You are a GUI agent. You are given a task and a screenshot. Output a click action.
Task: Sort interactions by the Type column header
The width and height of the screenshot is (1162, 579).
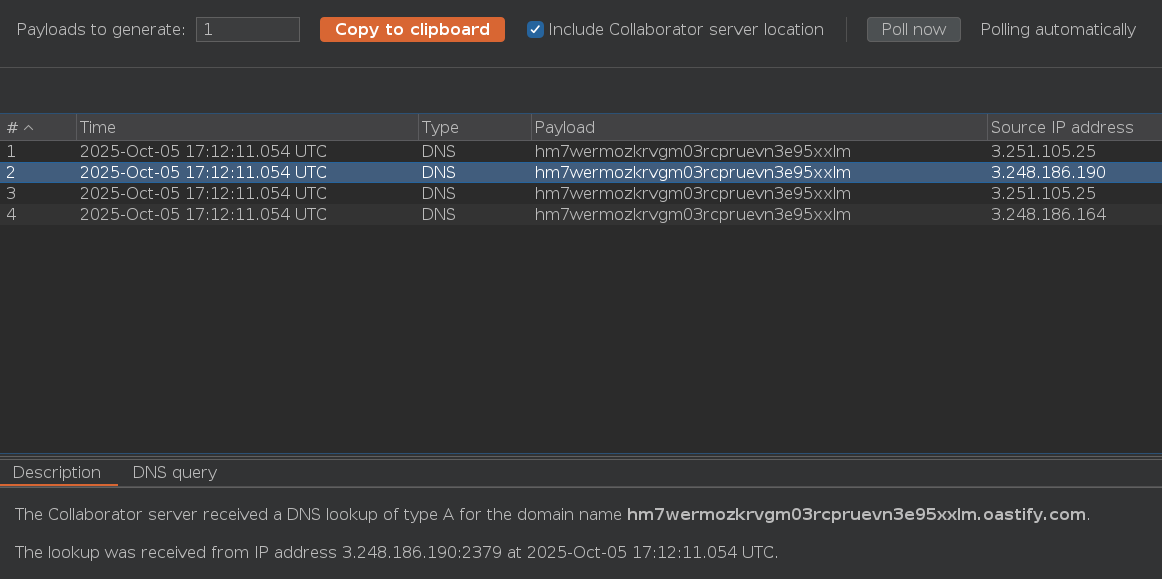pos(474,127)
